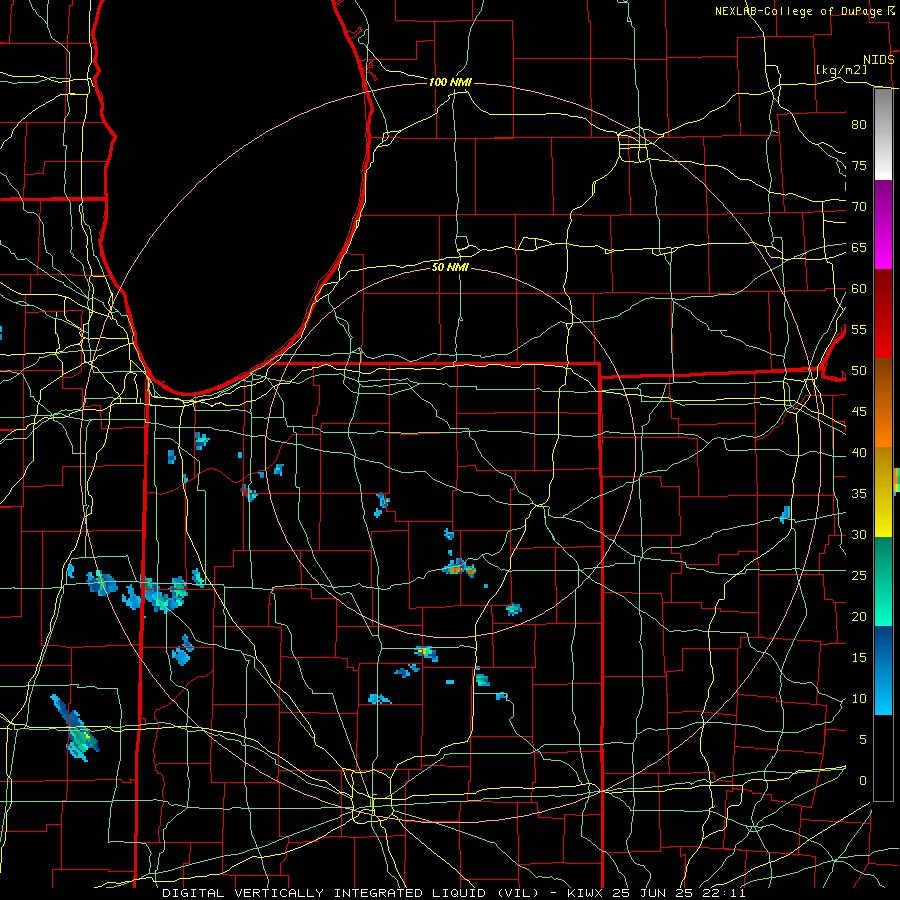Viewport: 900px width, 900px height.
Task: Pick the orange segment of the color bar
Action: click(x=883, y=425)
